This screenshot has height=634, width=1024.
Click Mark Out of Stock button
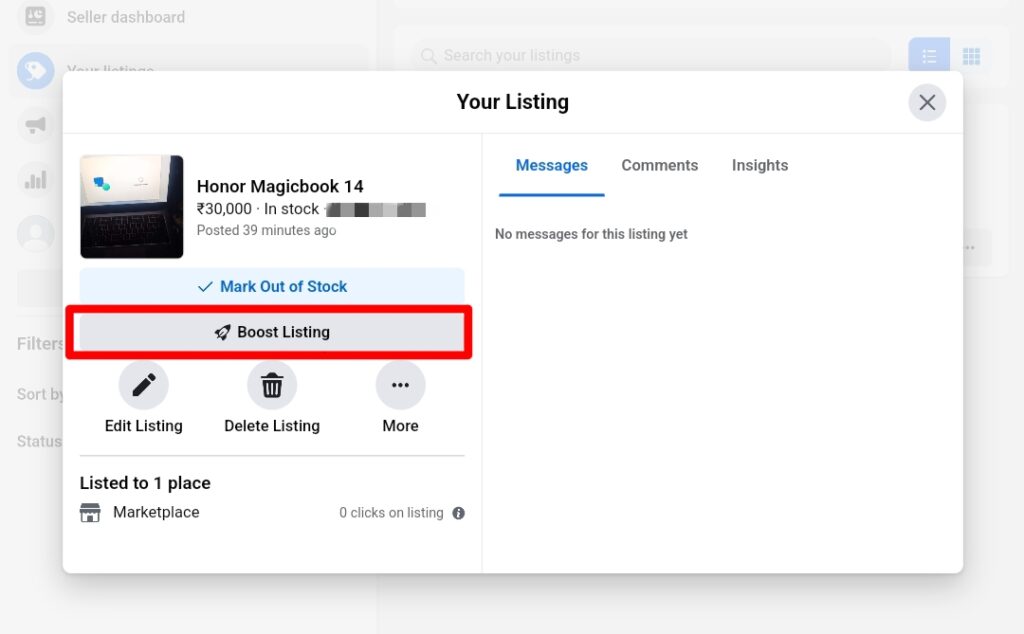point(272,286)
